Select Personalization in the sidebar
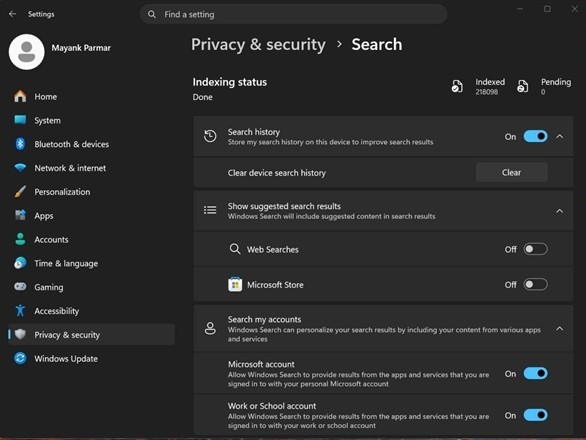 pyautogui.click(x=92, y=192)
